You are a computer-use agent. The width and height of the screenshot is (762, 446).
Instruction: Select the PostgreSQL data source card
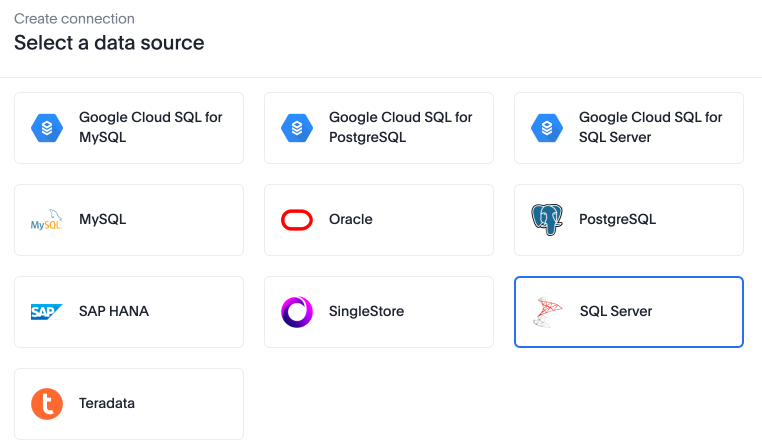(629, 220)
